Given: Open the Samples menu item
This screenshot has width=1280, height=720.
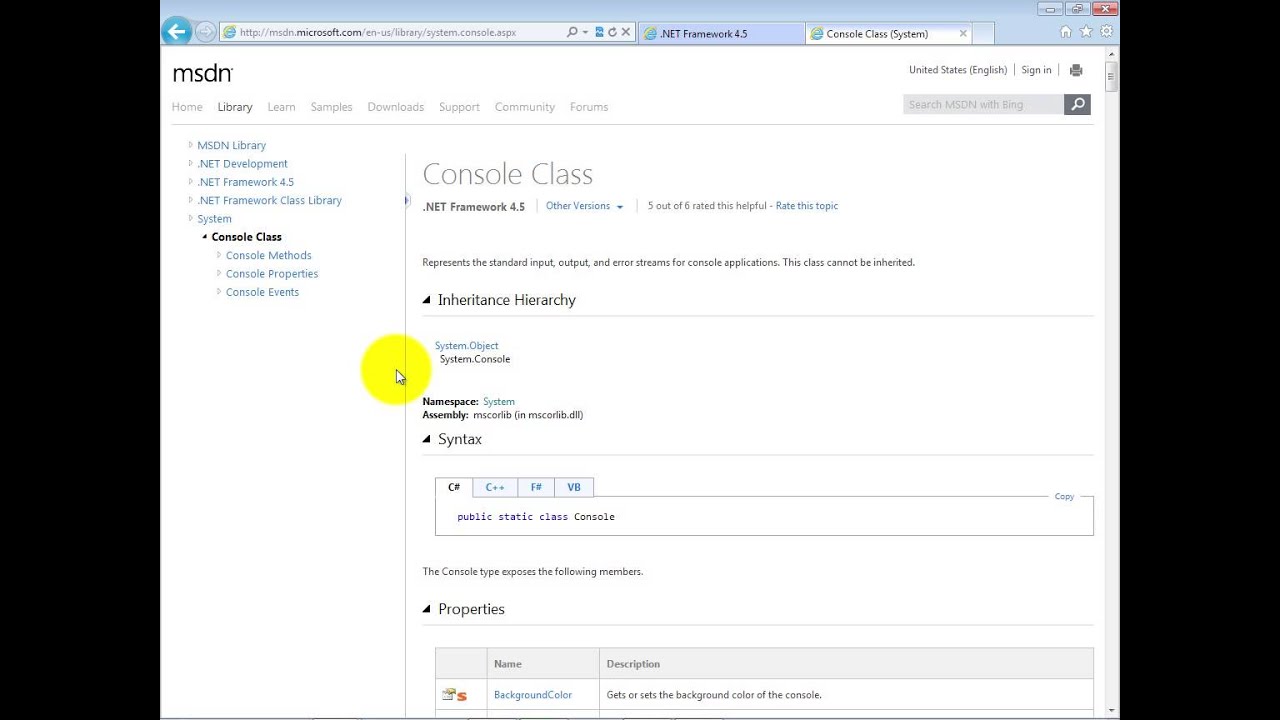Looking at the screenshot, I should point(331,107).
